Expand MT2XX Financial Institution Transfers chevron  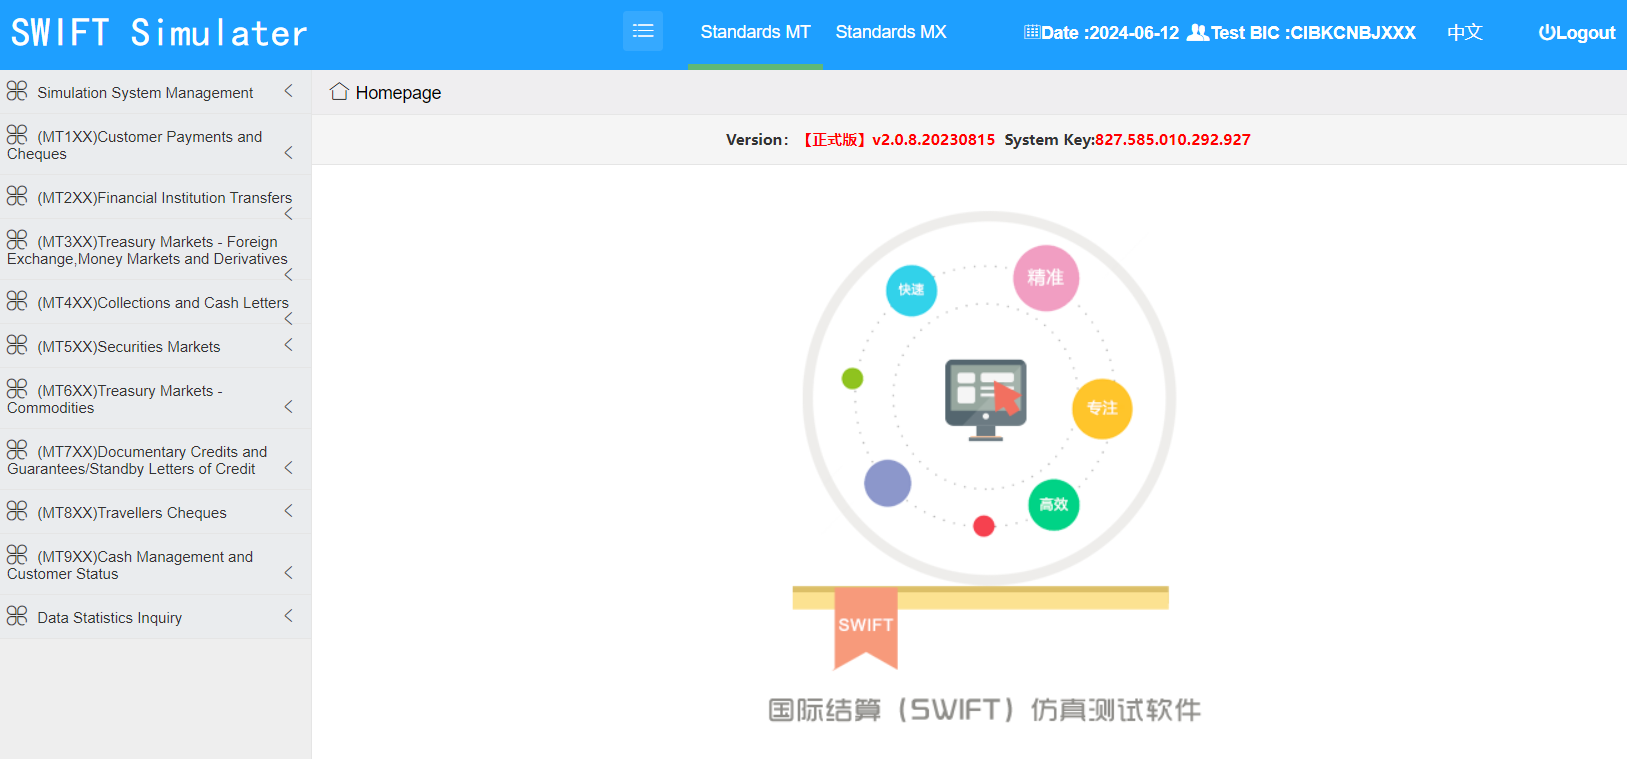coord(288,213)
